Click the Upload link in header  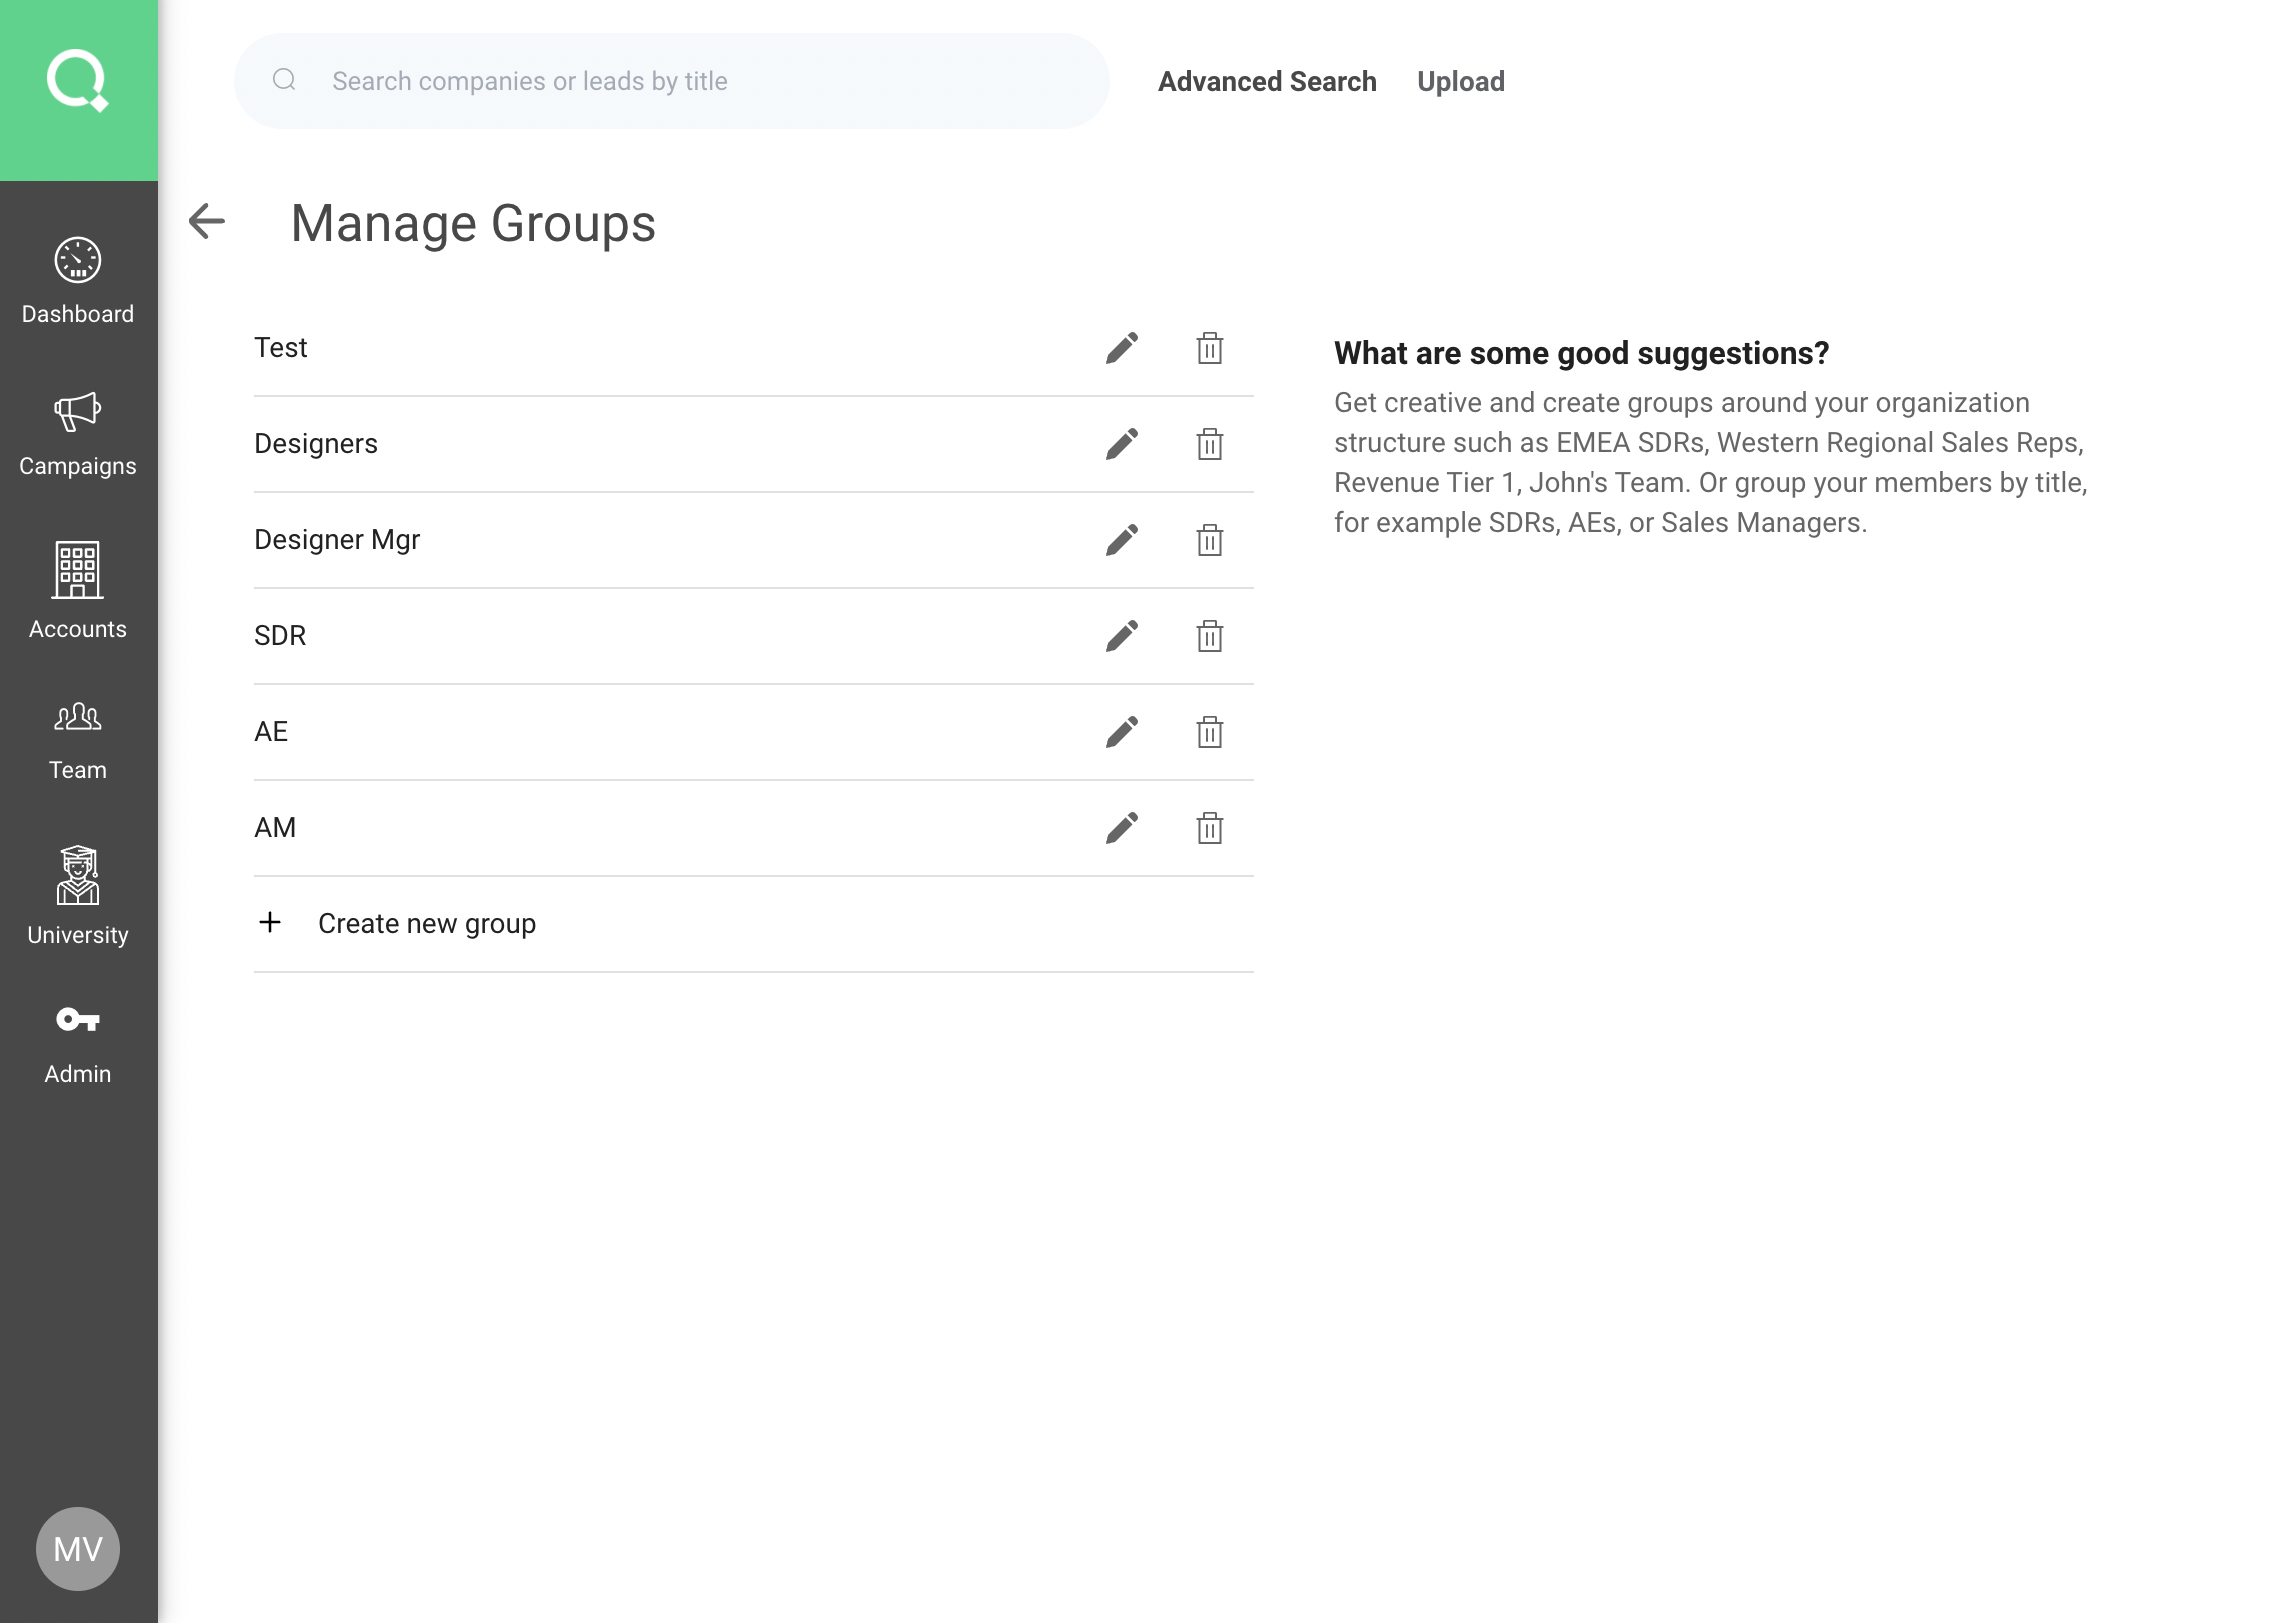tap(1460, 81)
